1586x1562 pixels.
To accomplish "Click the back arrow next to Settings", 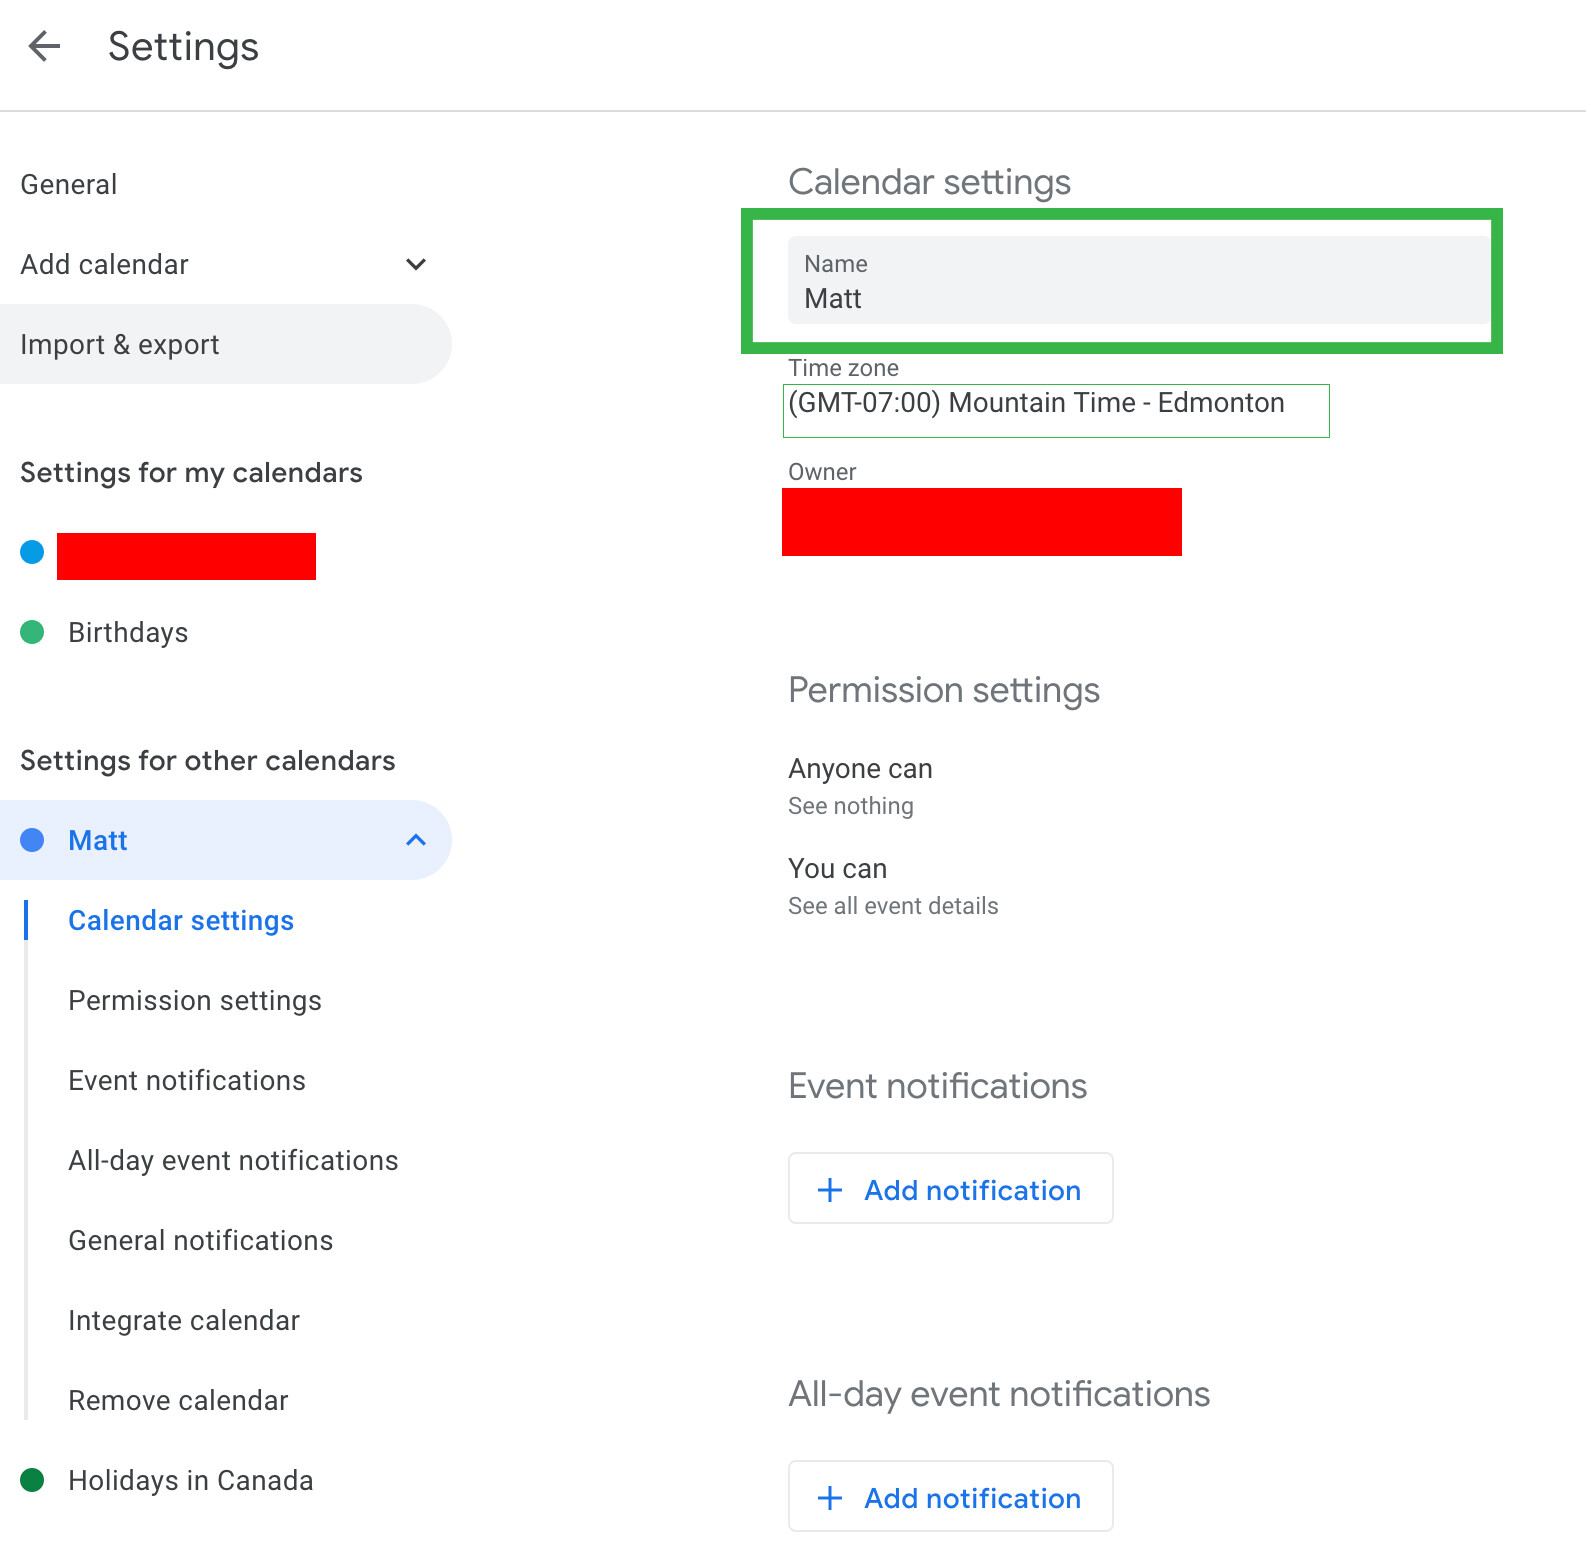I will tap(44, 46).
